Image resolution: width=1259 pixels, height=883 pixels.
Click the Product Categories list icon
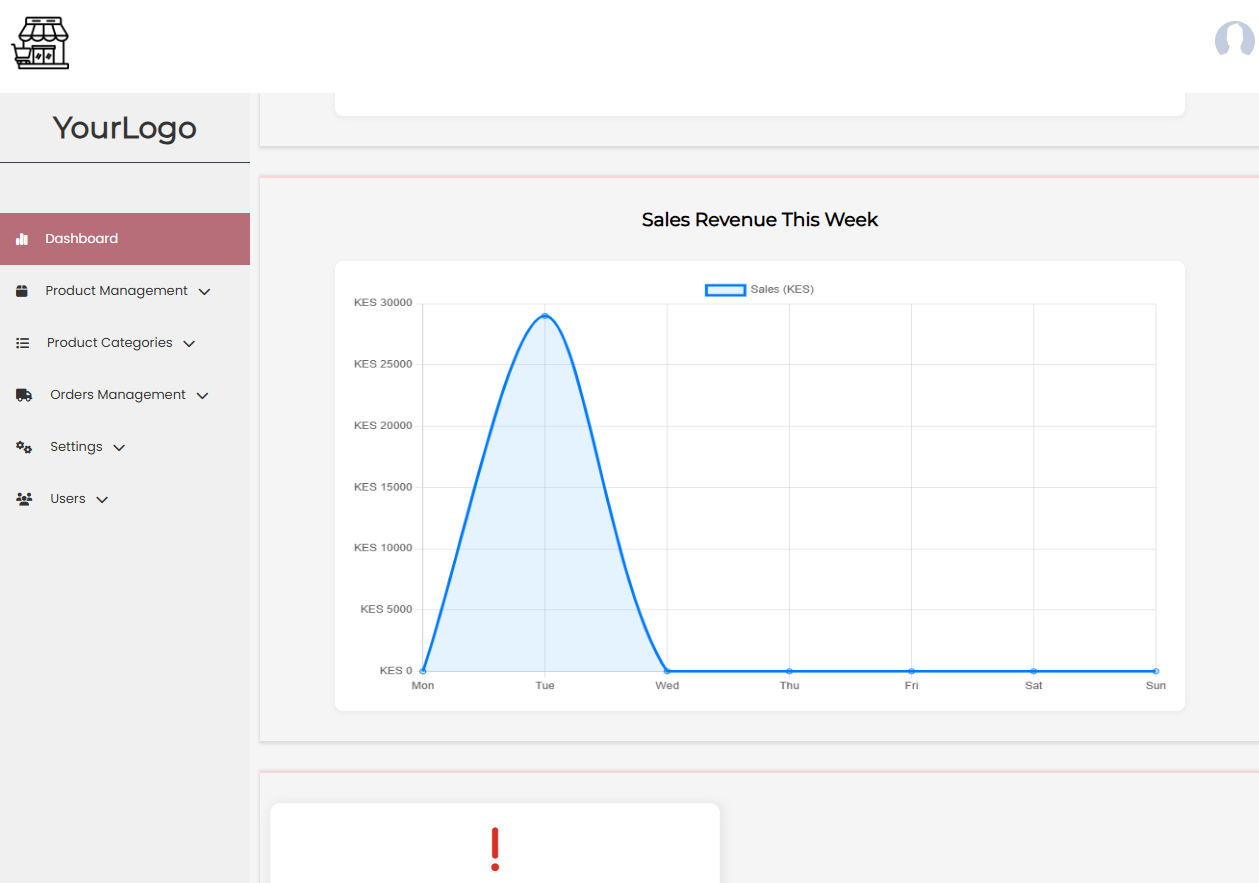[x=21, y=342]
